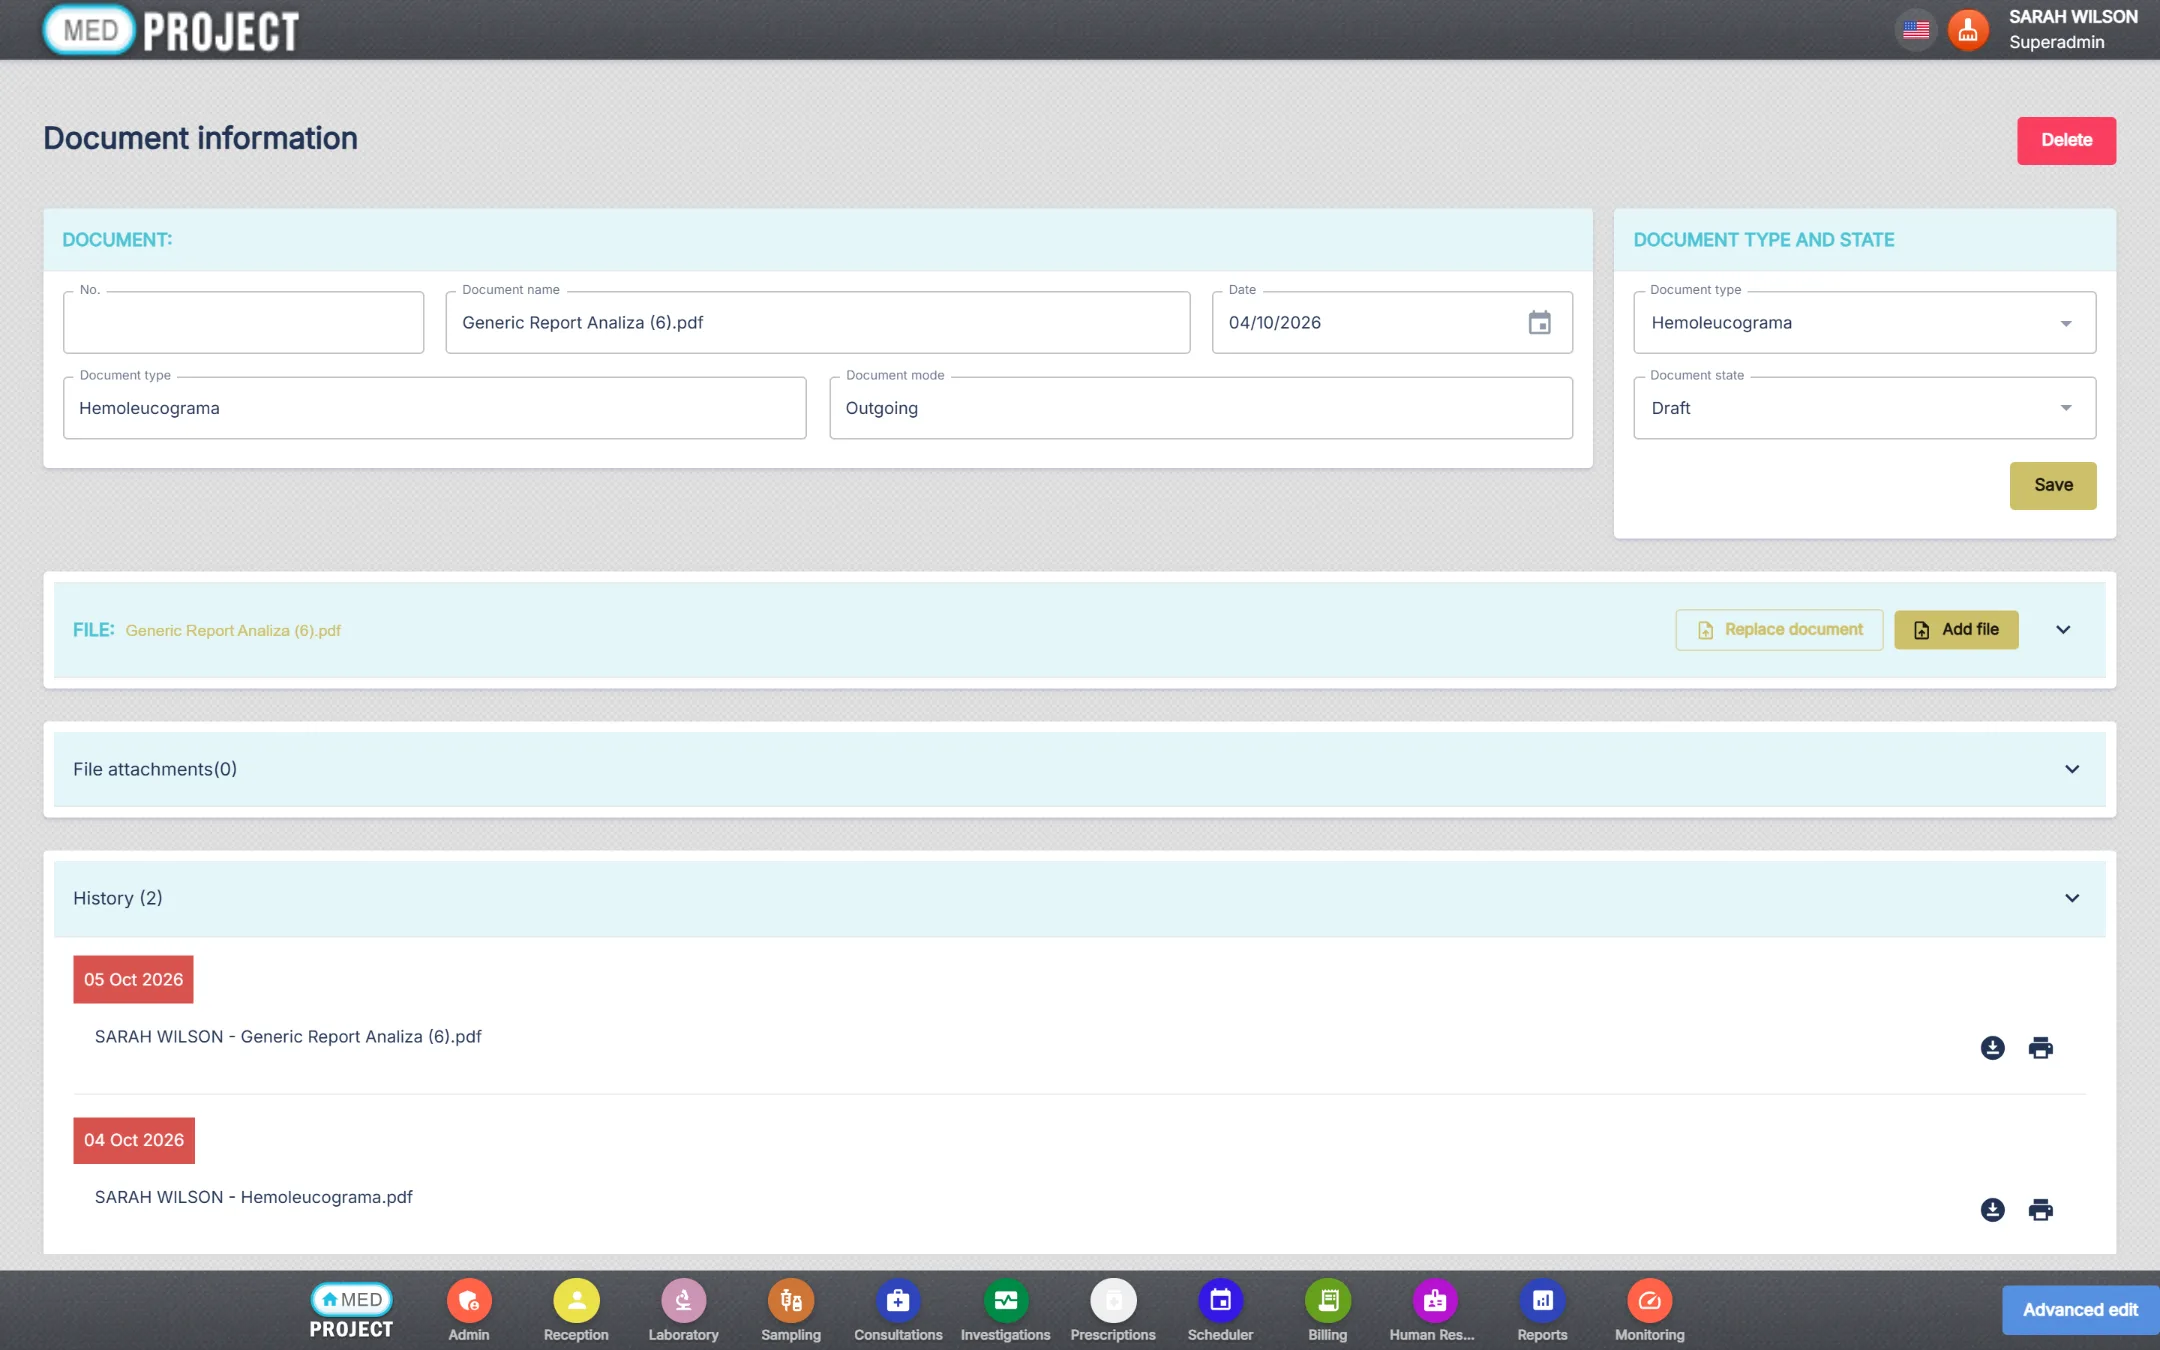Open the Reception module icon
This screenshot has height=1350, width=2160.
coord(576,1301)
